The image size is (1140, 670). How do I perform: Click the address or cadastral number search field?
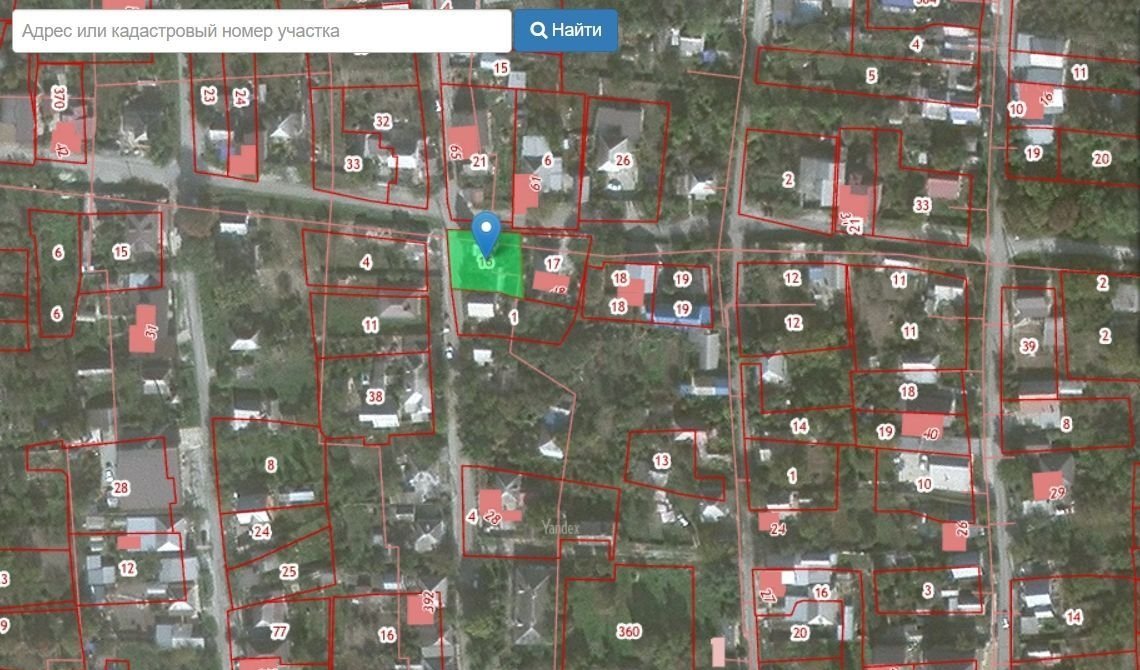(262, 31)
